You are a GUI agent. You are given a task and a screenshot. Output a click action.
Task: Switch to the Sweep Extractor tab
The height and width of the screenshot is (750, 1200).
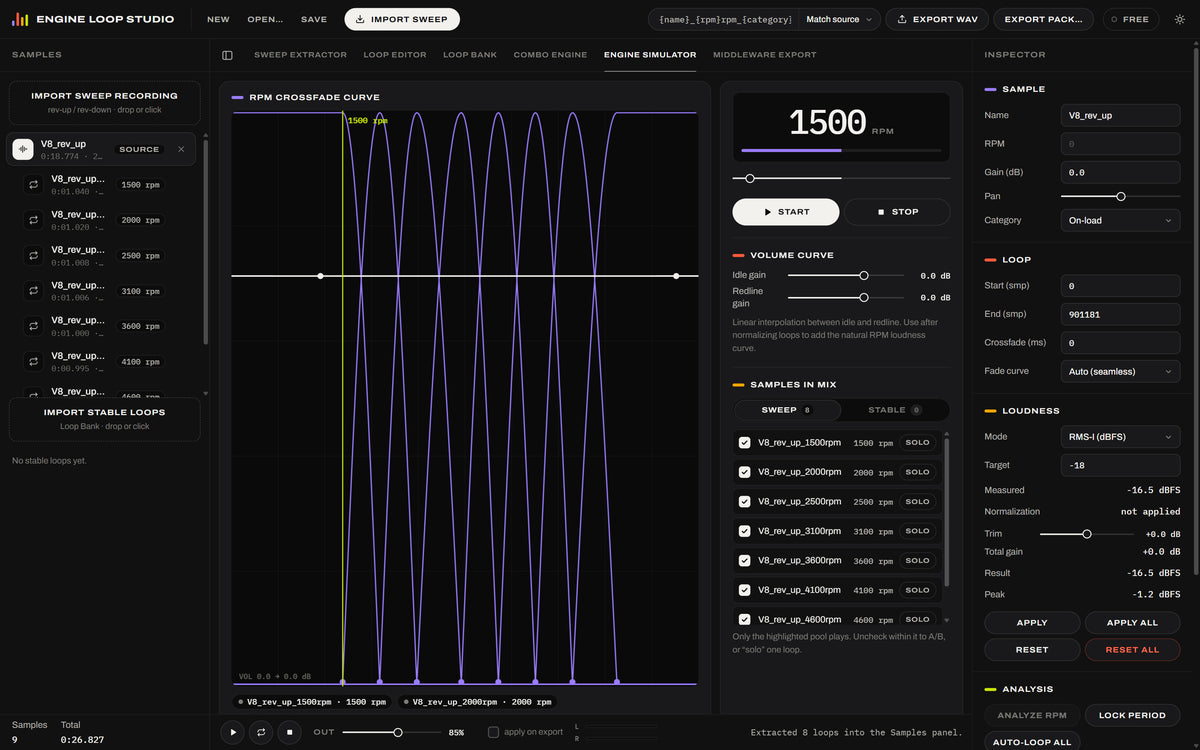pos(300,55)
